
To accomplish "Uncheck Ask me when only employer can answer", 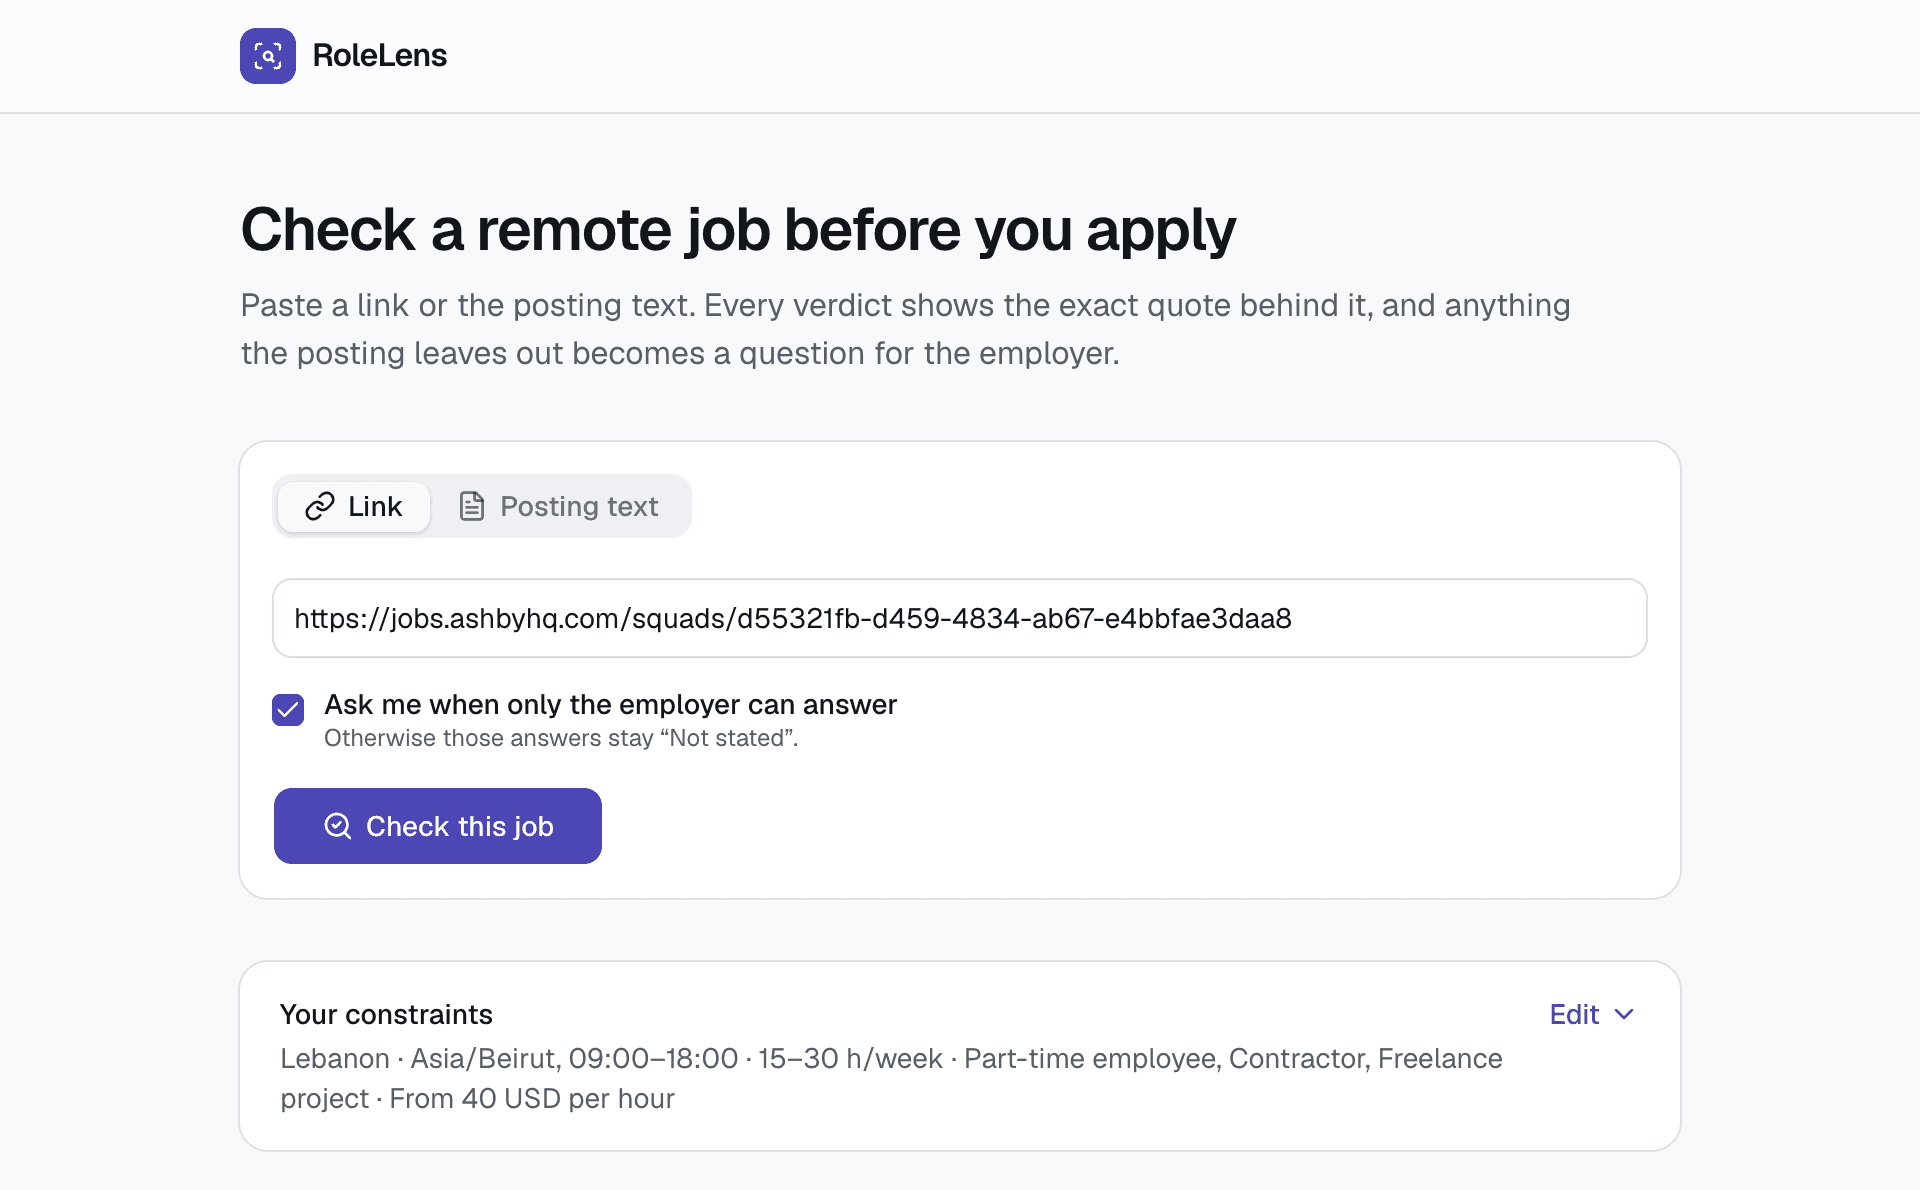I will (288, 710).
